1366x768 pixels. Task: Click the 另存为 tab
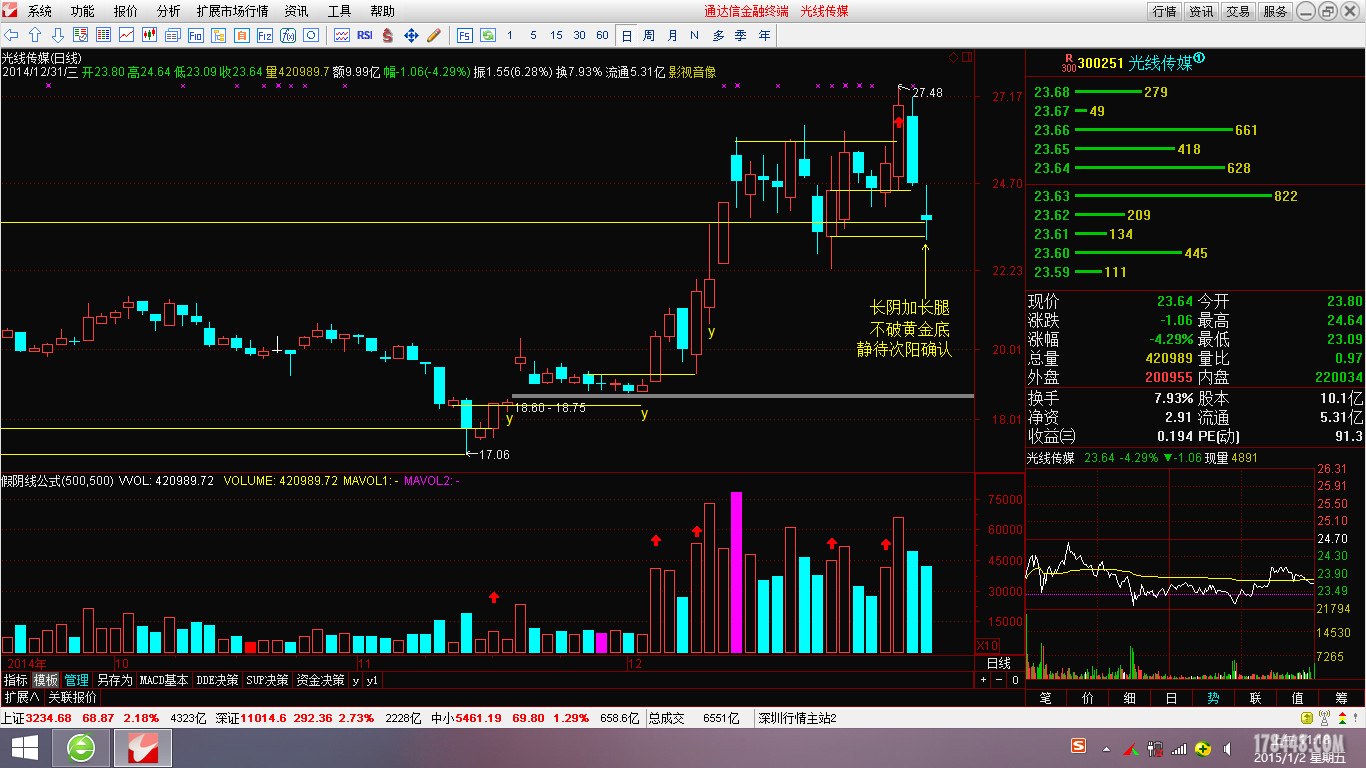114,680
